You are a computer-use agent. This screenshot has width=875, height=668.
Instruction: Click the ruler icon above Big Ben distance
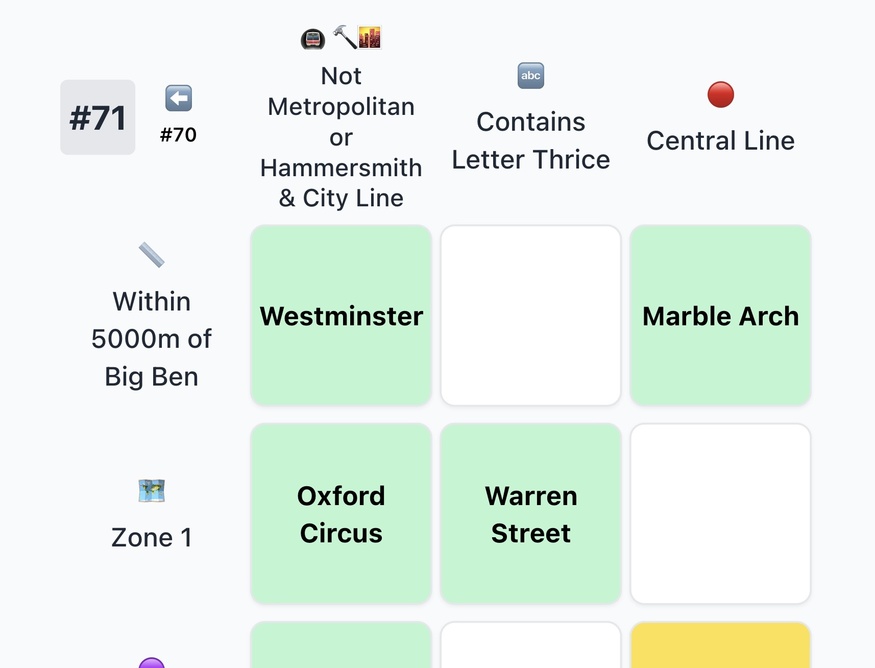tap(151, 255)
